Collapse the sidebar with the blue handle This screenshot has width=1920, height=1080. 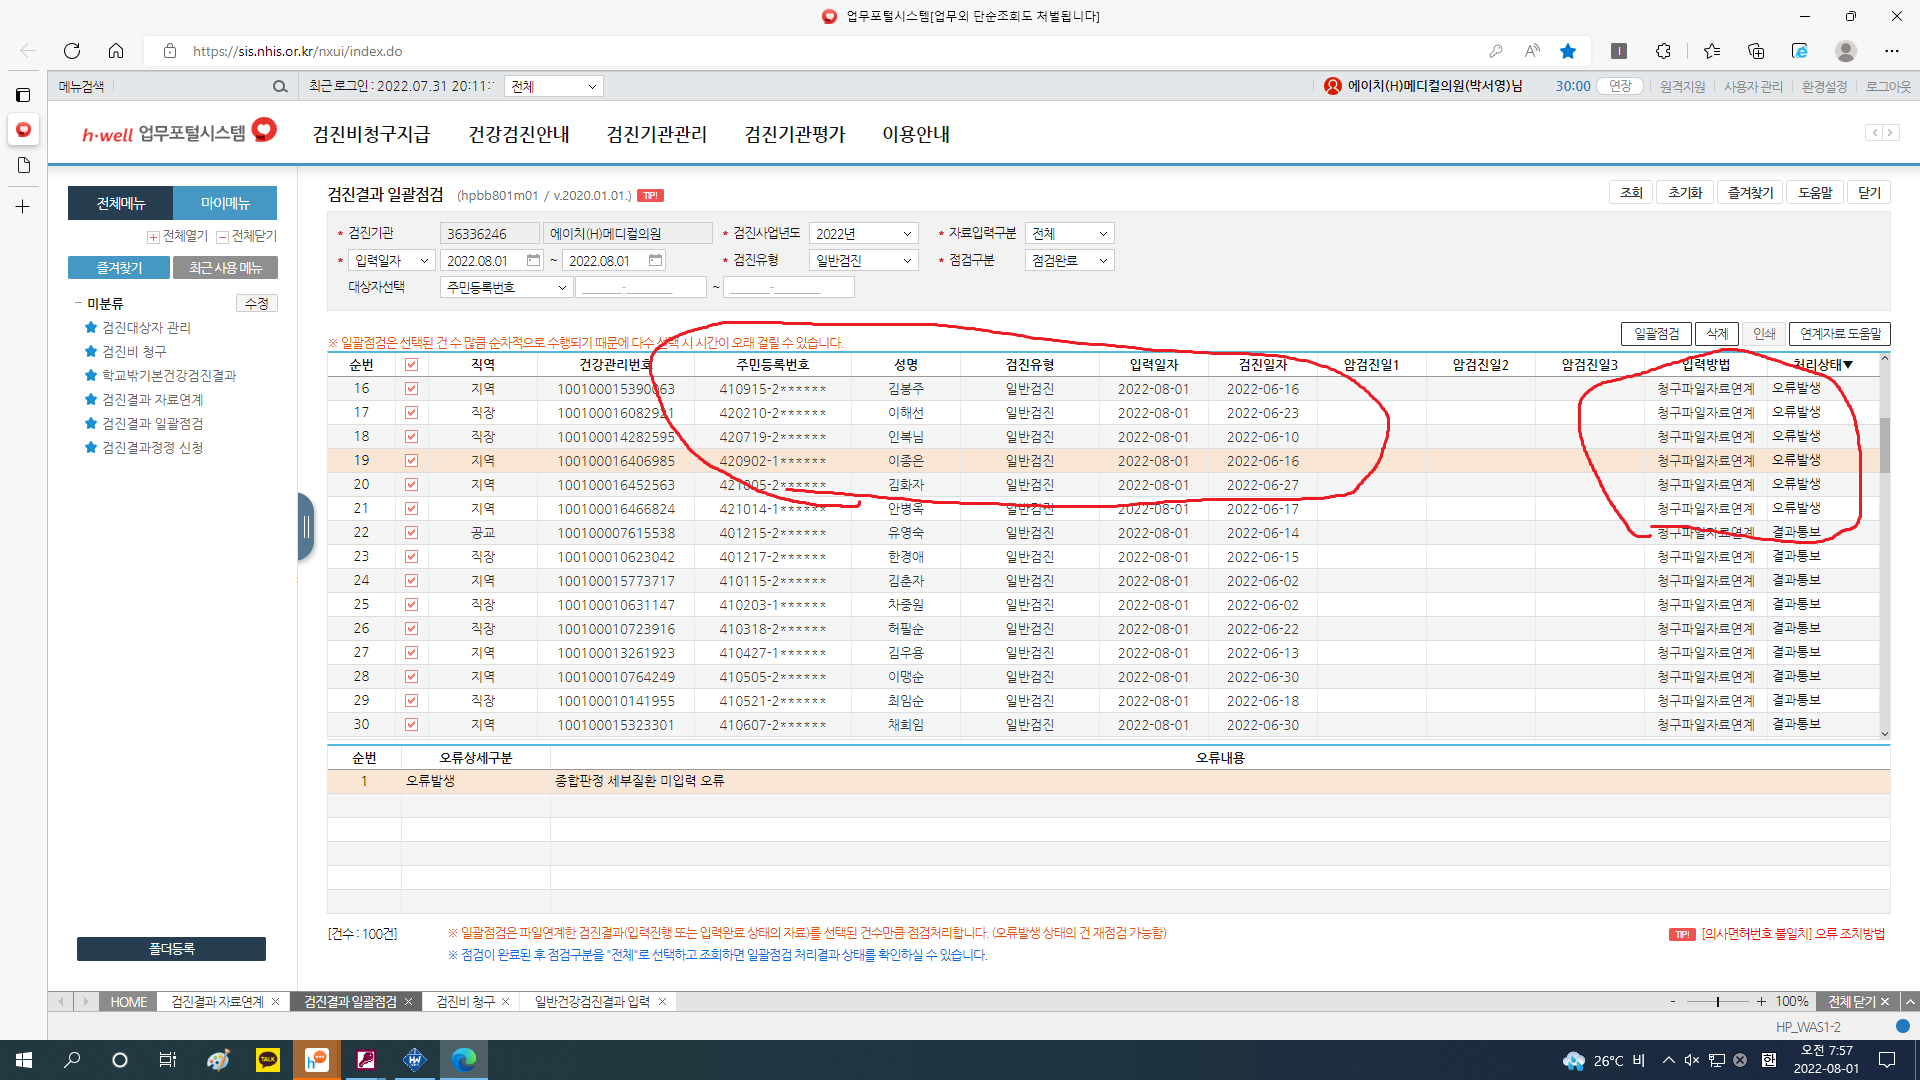click(x=306, y=527)
